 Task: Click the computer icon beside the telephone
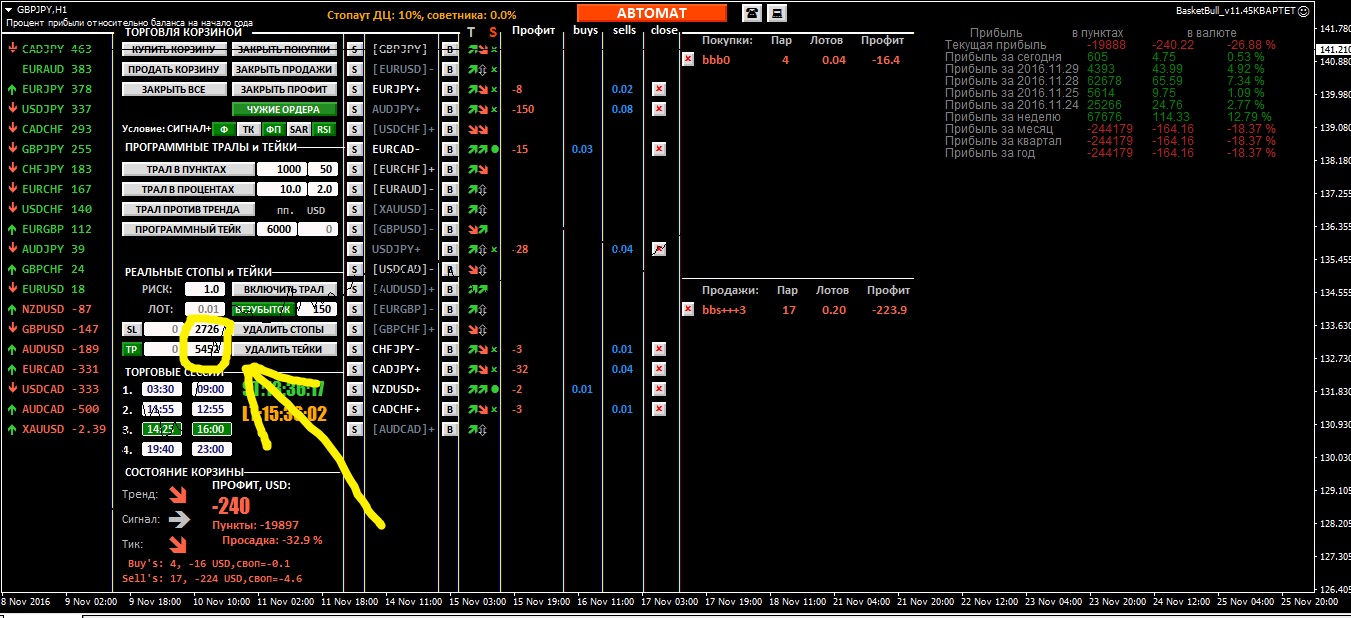coord(776,12)
